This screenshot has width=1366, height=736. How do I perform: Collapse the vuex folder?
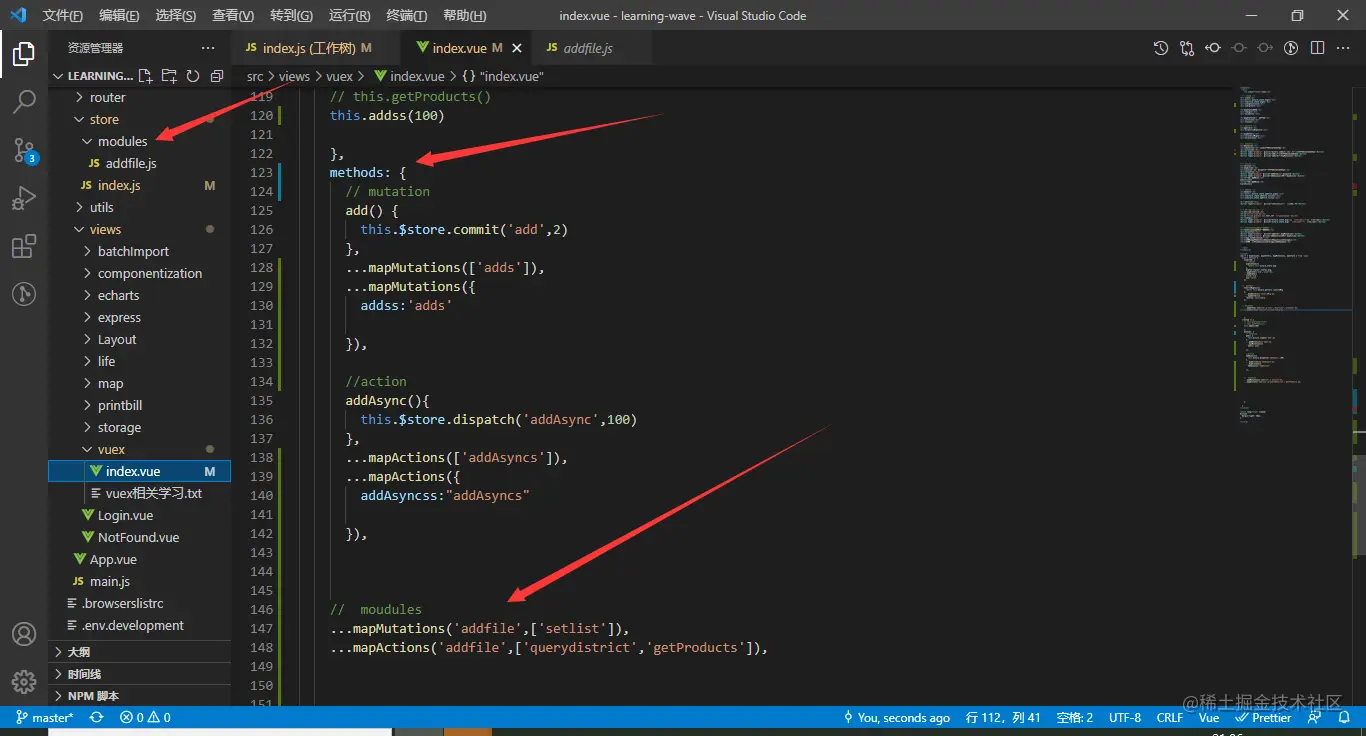click(x=140, y=450)
